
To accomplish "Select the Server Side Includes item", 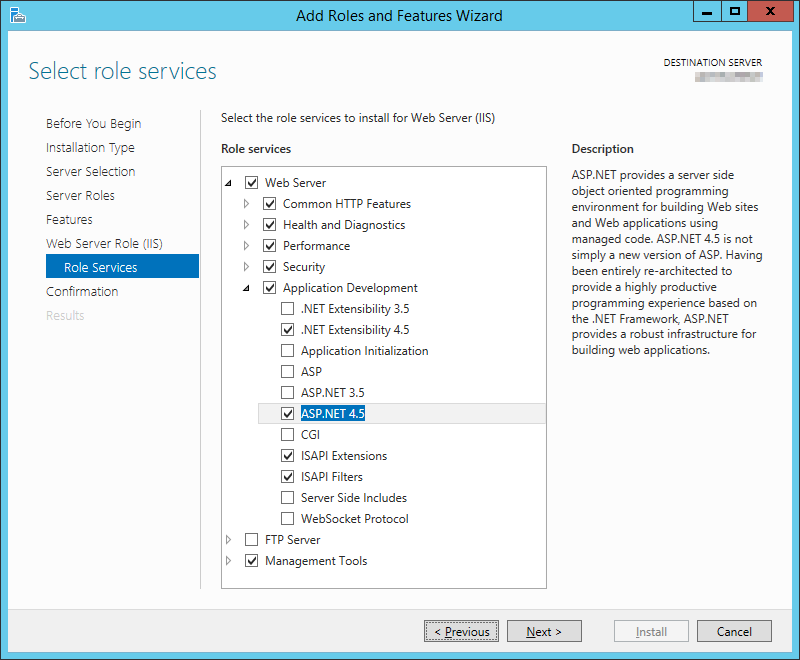I will coord(353,498).
